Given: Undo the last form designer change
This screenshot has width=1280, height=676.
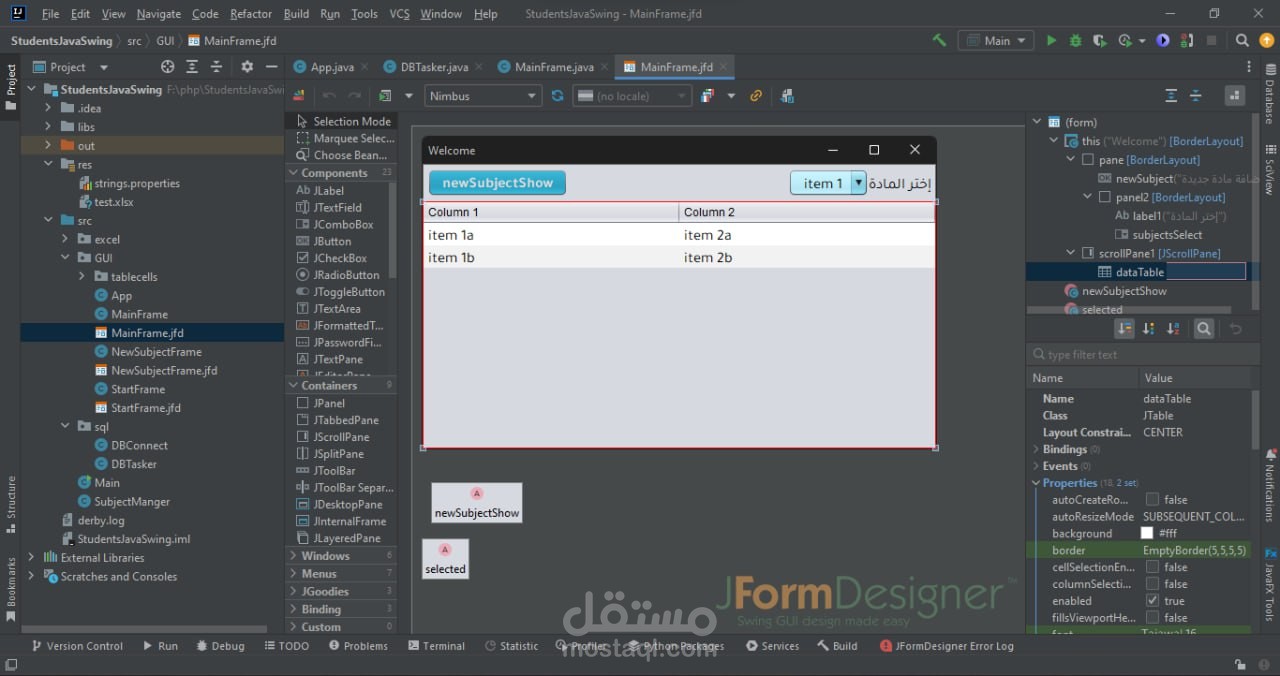Looking at the screenshot, I should coord(328,95).
